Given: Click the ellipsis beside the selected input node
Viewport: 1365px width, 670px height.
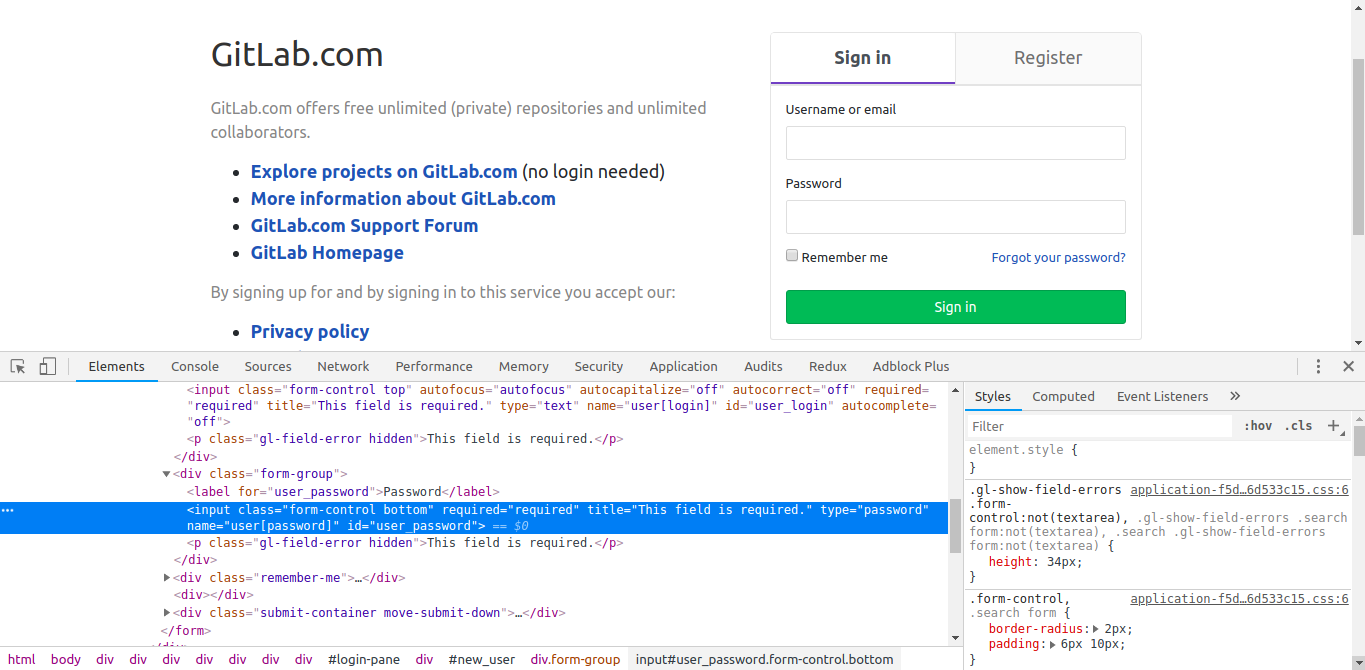Looking at the screenshot, I should tap(8, 510).
